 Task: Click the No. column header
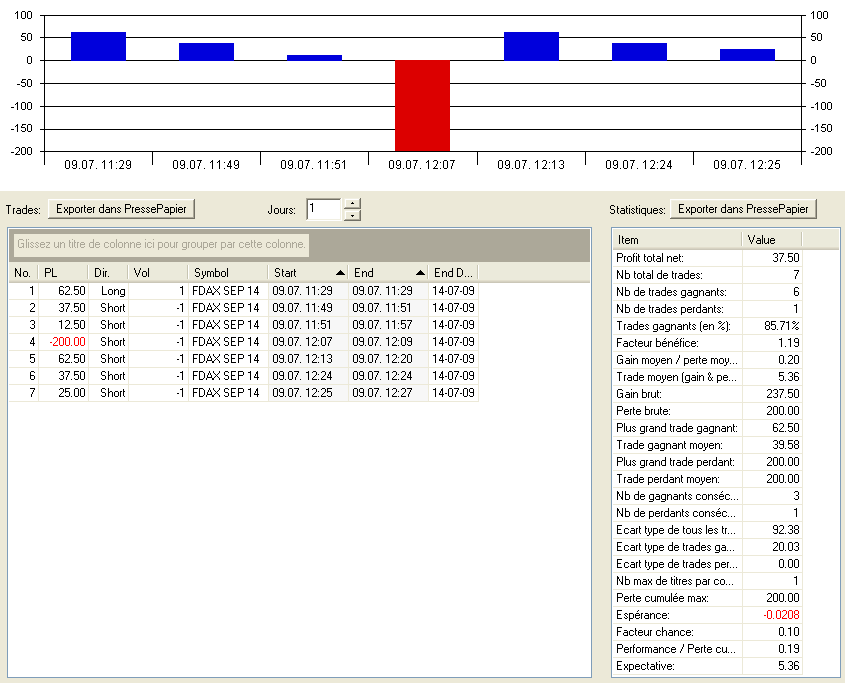click(x=23, y=273)
